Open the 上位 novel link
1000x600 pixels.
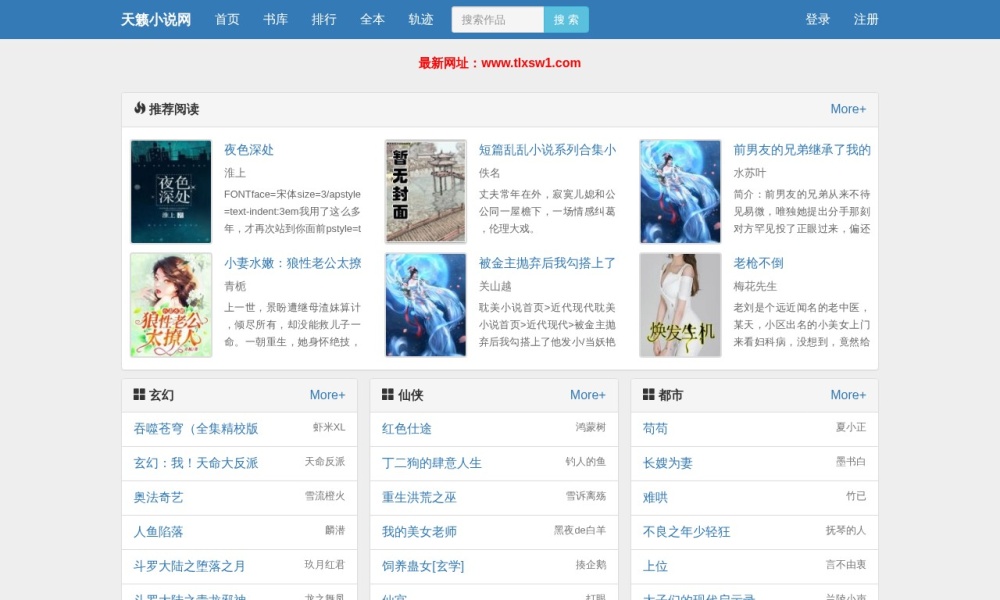click(655, 566)
